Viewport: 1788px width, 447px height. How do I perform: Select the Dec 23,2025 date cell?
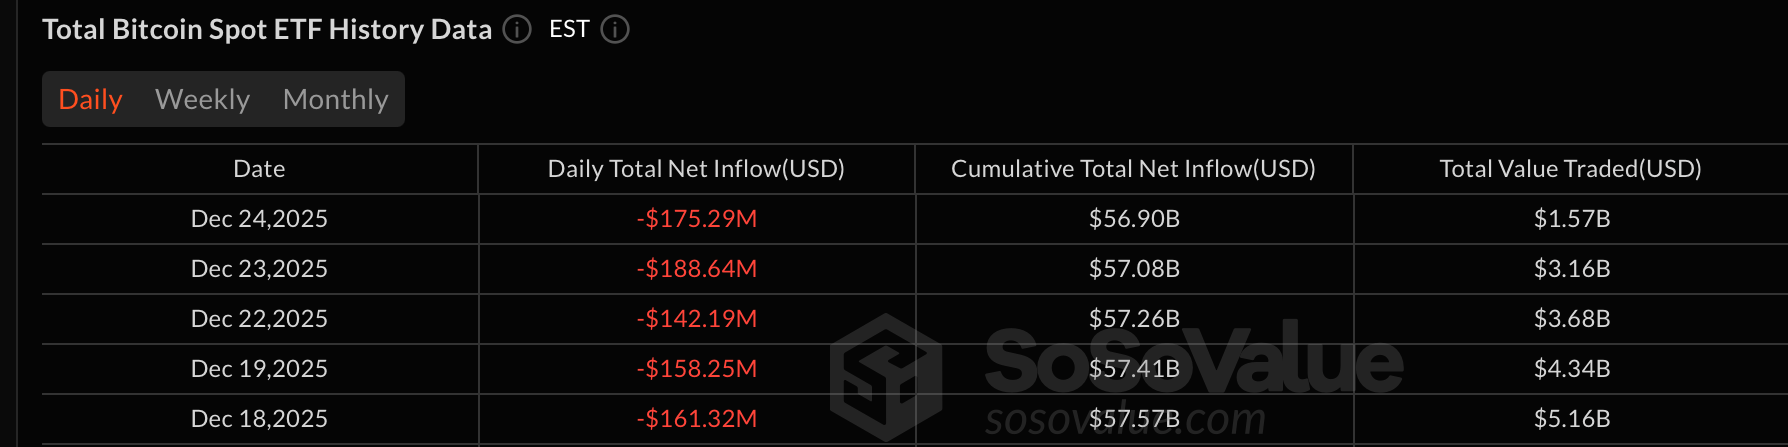point(259,269)
